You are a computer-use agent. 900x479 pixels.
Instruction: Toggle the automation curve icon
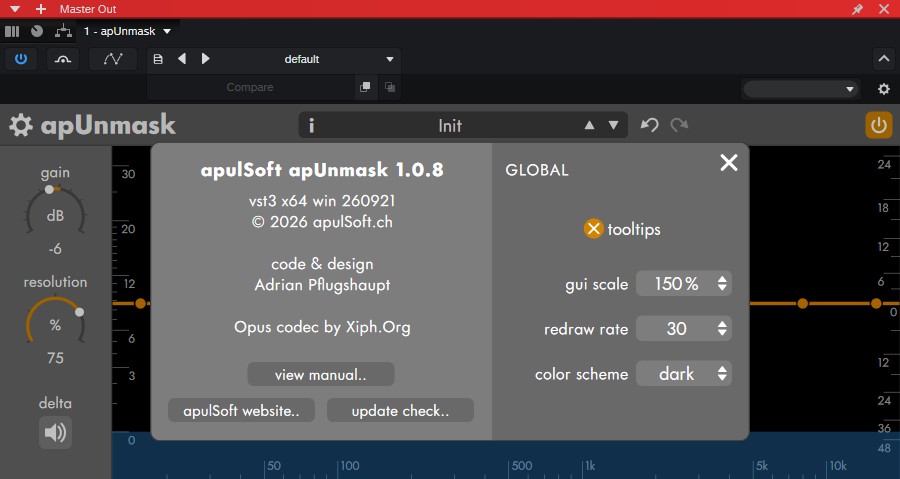(112, 59)
